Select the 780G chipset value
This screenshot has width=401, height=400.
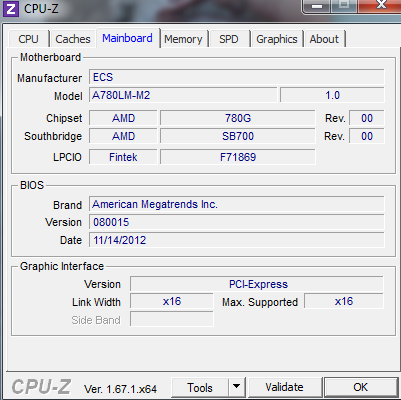pyautogui.click(x=238, y=118)
